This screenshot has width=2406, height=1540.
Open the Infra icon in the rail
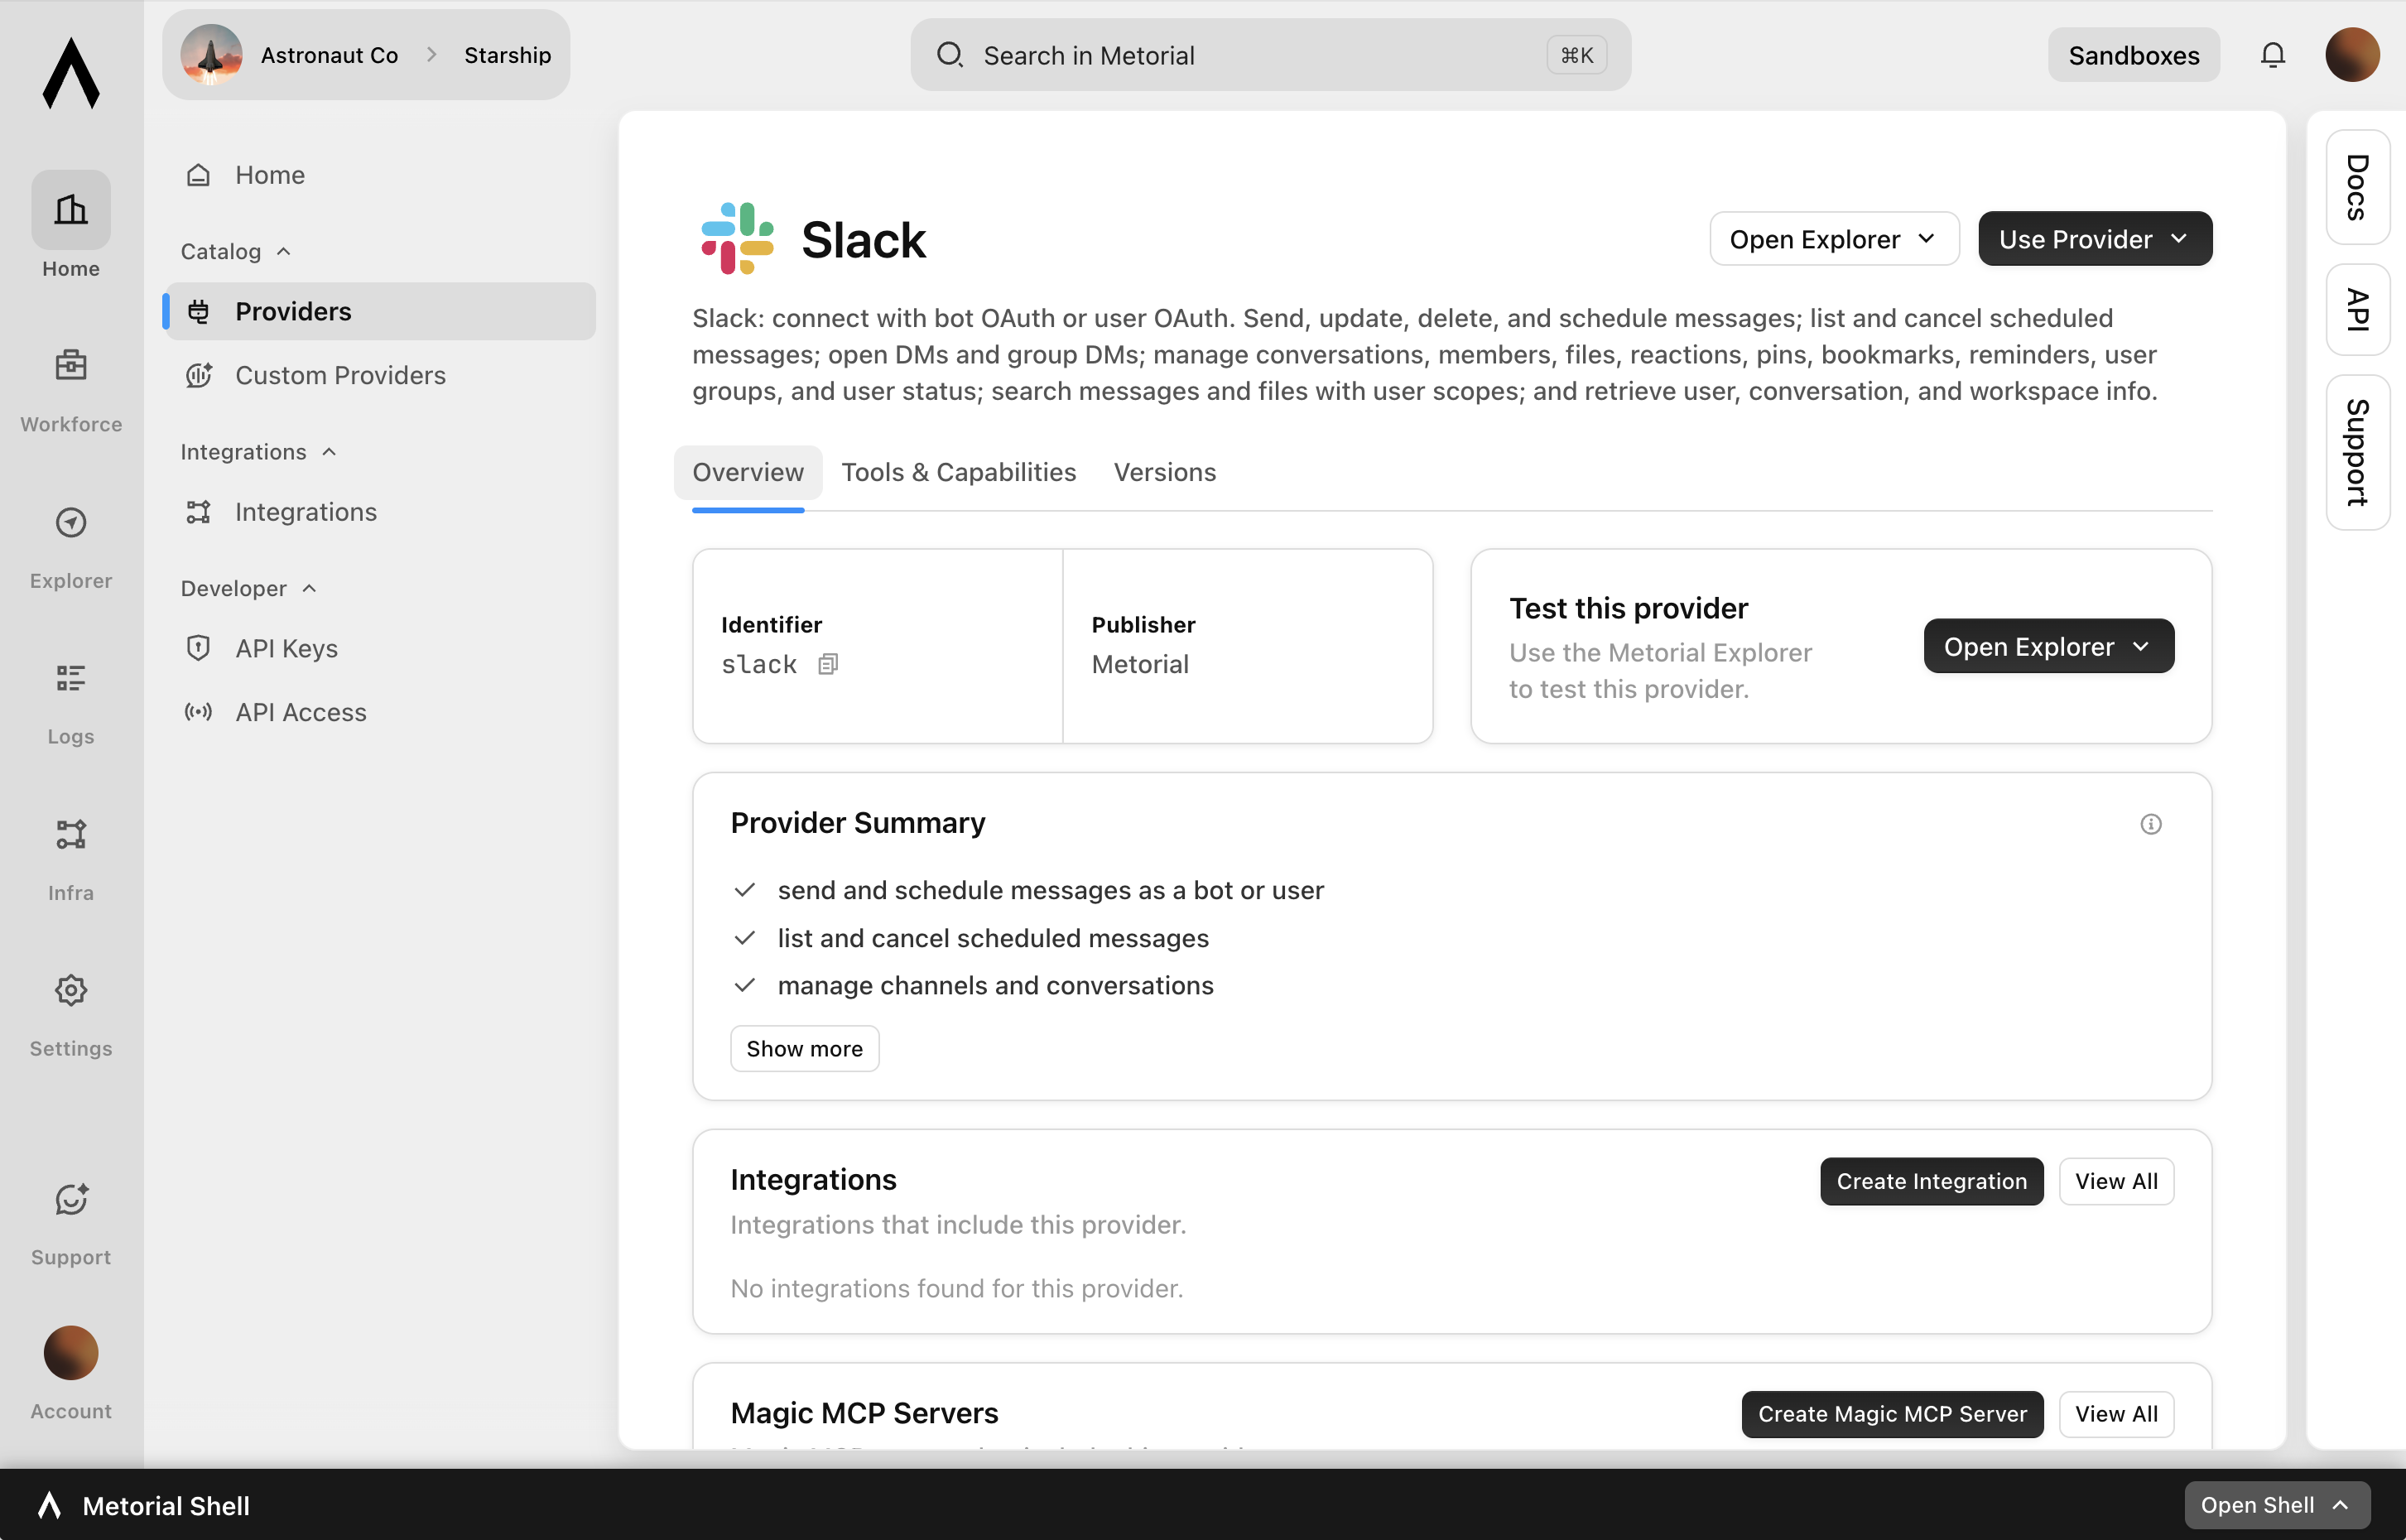[71, 834]
